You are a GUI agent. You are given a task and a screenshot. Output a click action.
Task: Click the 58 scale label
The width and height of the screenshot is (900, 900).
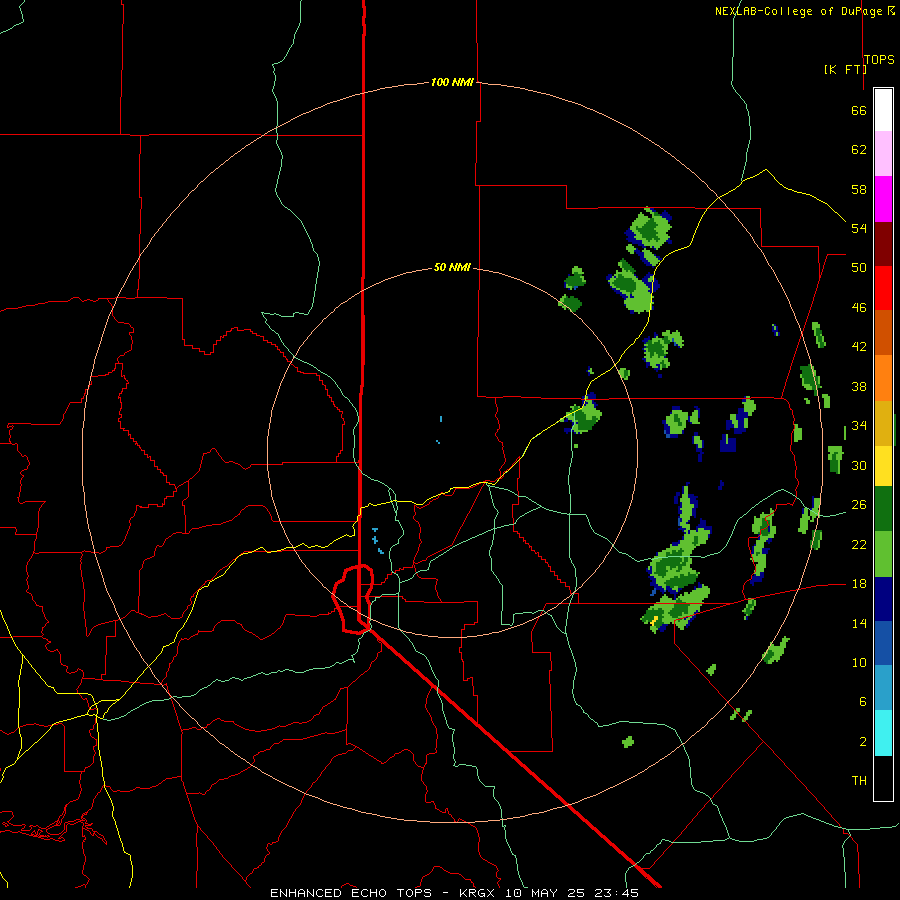859,189
